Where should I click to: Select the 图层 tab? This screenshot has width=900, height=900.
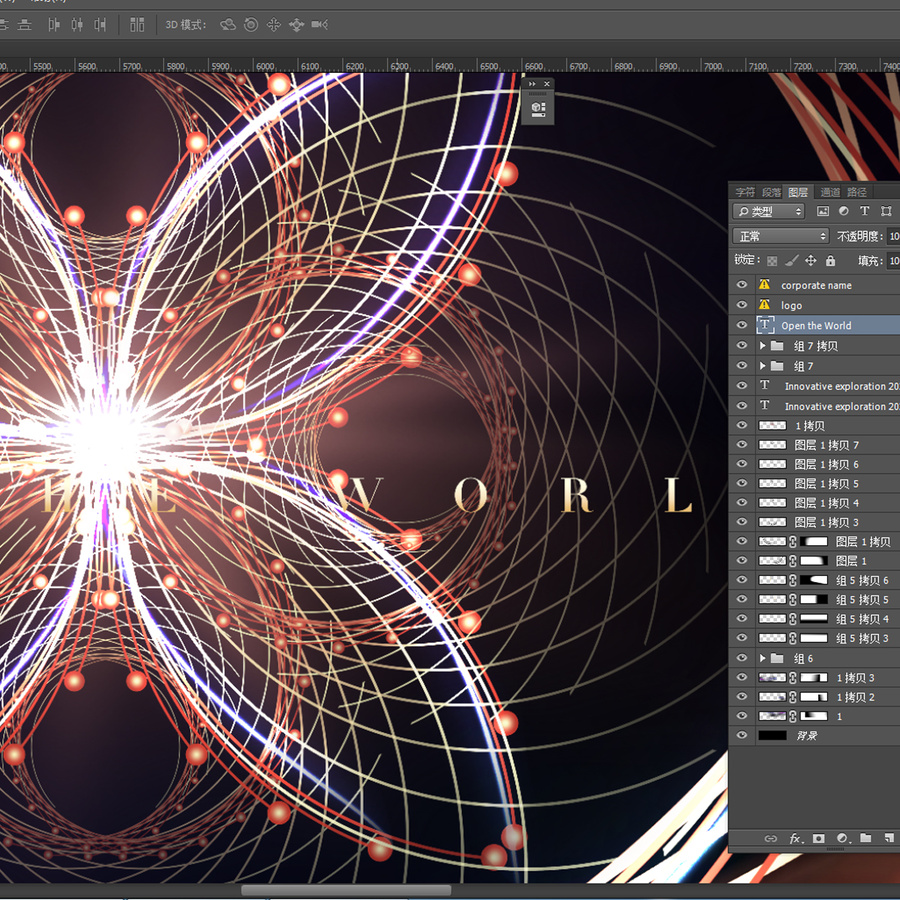tap(798, 192)
